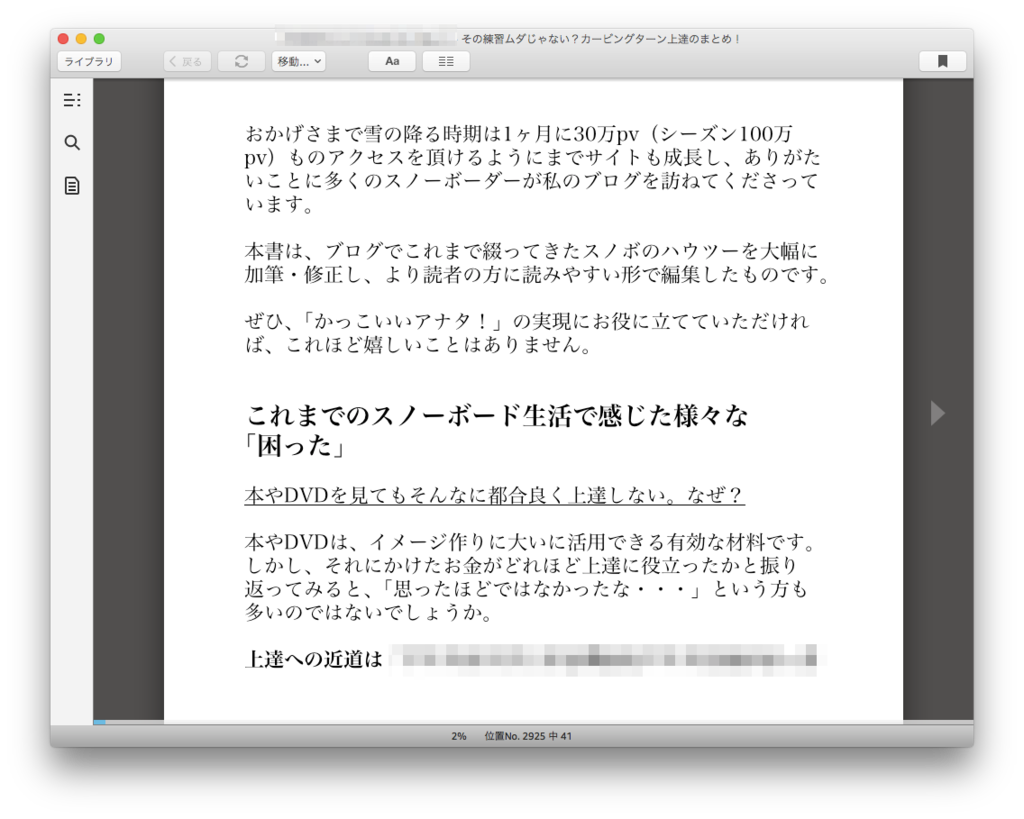
Task: Click the paragraph starting 本書は、ブログで
Action: [x=537, y=263]
